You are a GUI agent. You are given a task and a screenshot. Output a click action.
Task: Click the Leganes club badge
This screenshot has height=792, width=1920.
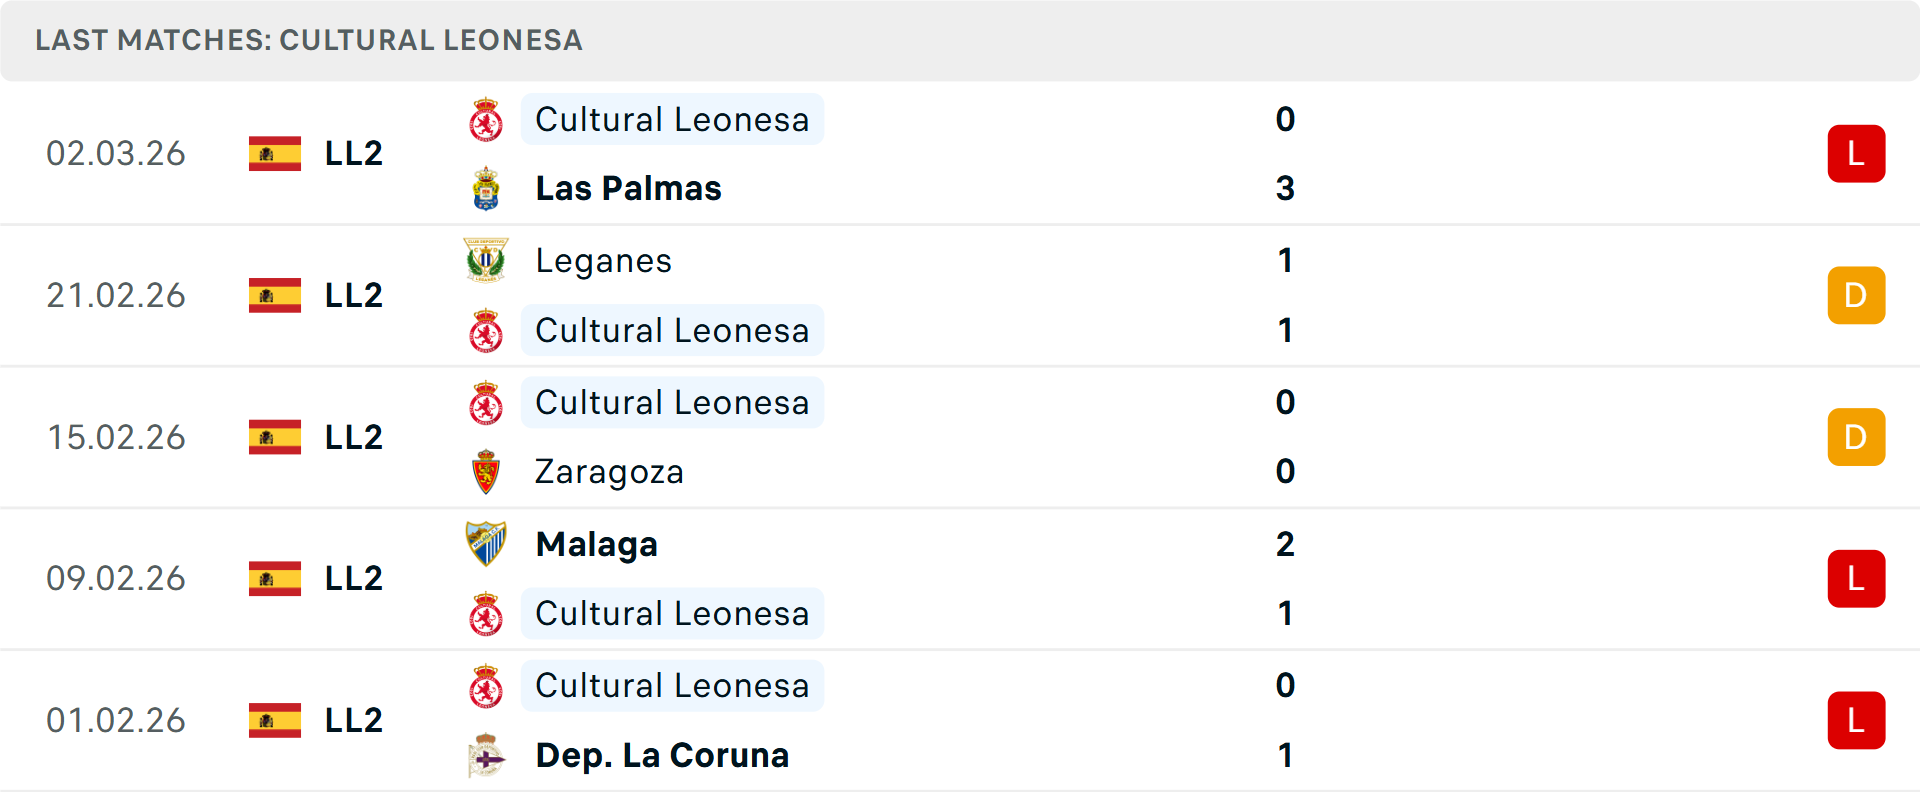click(487, 260)
